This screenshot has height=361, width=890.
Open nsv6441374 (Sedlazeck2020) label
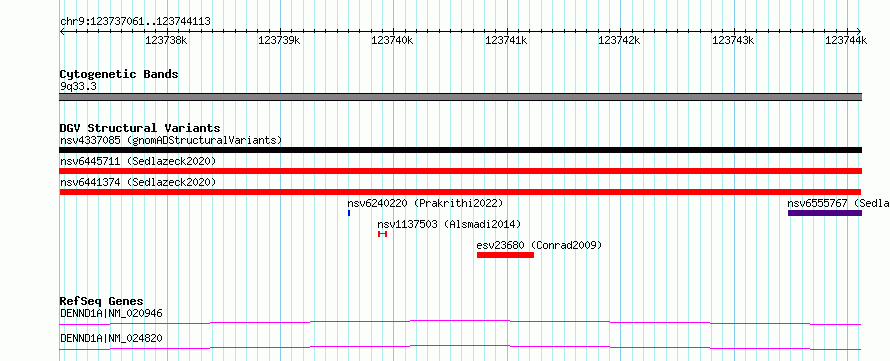click(138, 182)
